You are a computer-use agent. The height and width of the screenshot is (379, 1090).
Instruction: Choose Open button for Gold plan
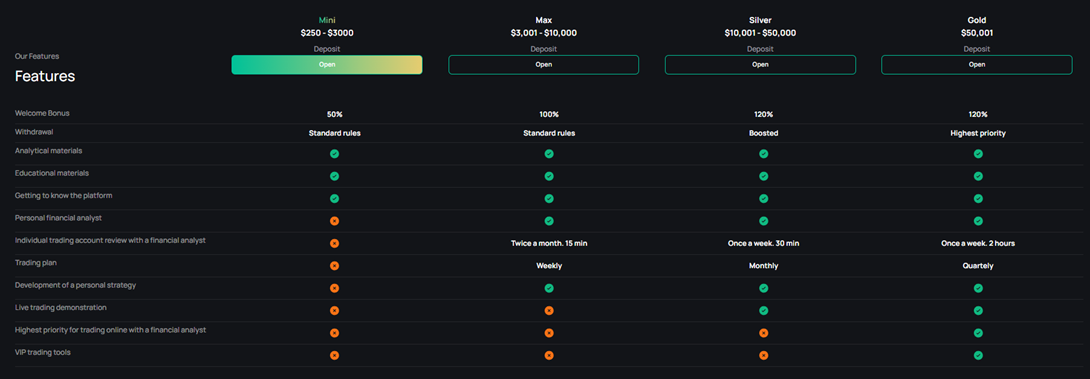pos(977,65)
